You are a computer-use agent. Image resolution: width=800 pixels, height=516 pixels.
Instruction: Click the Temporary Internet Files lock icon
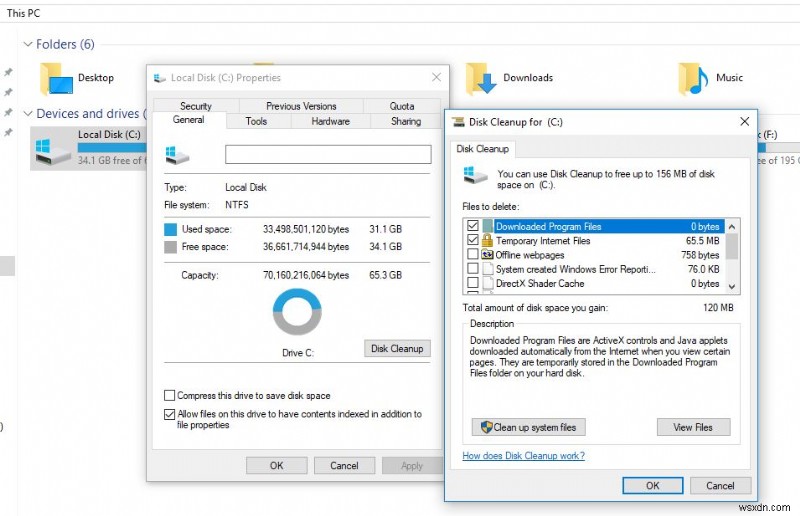pyautogui.click(x=488, y=240)
